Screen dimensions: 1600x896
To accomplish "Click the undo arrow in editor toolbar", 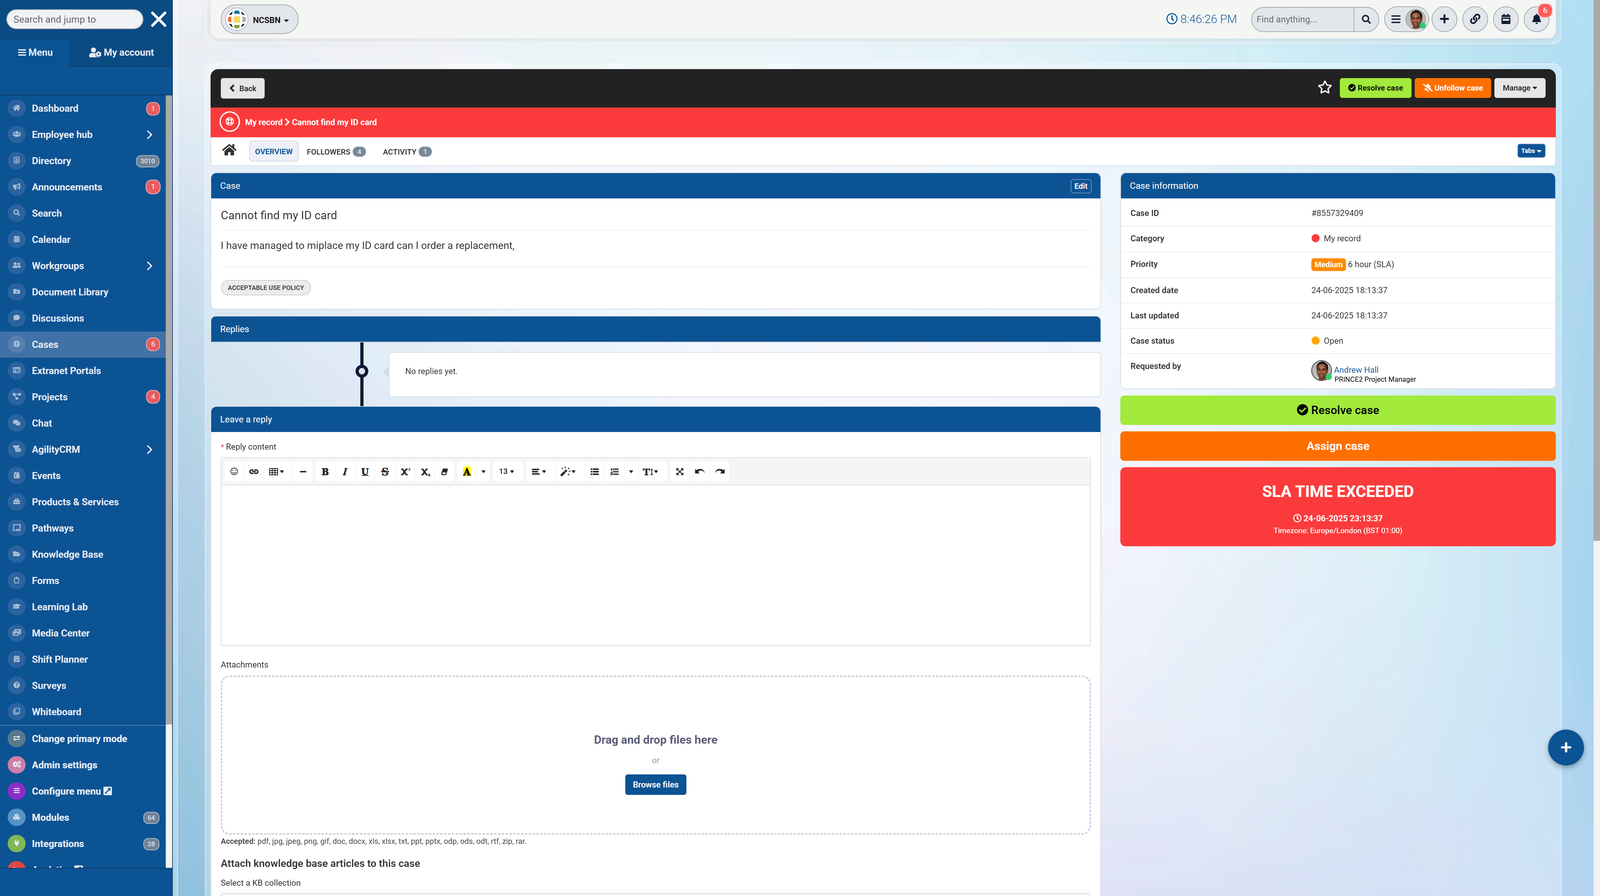I will pos(699,472).
